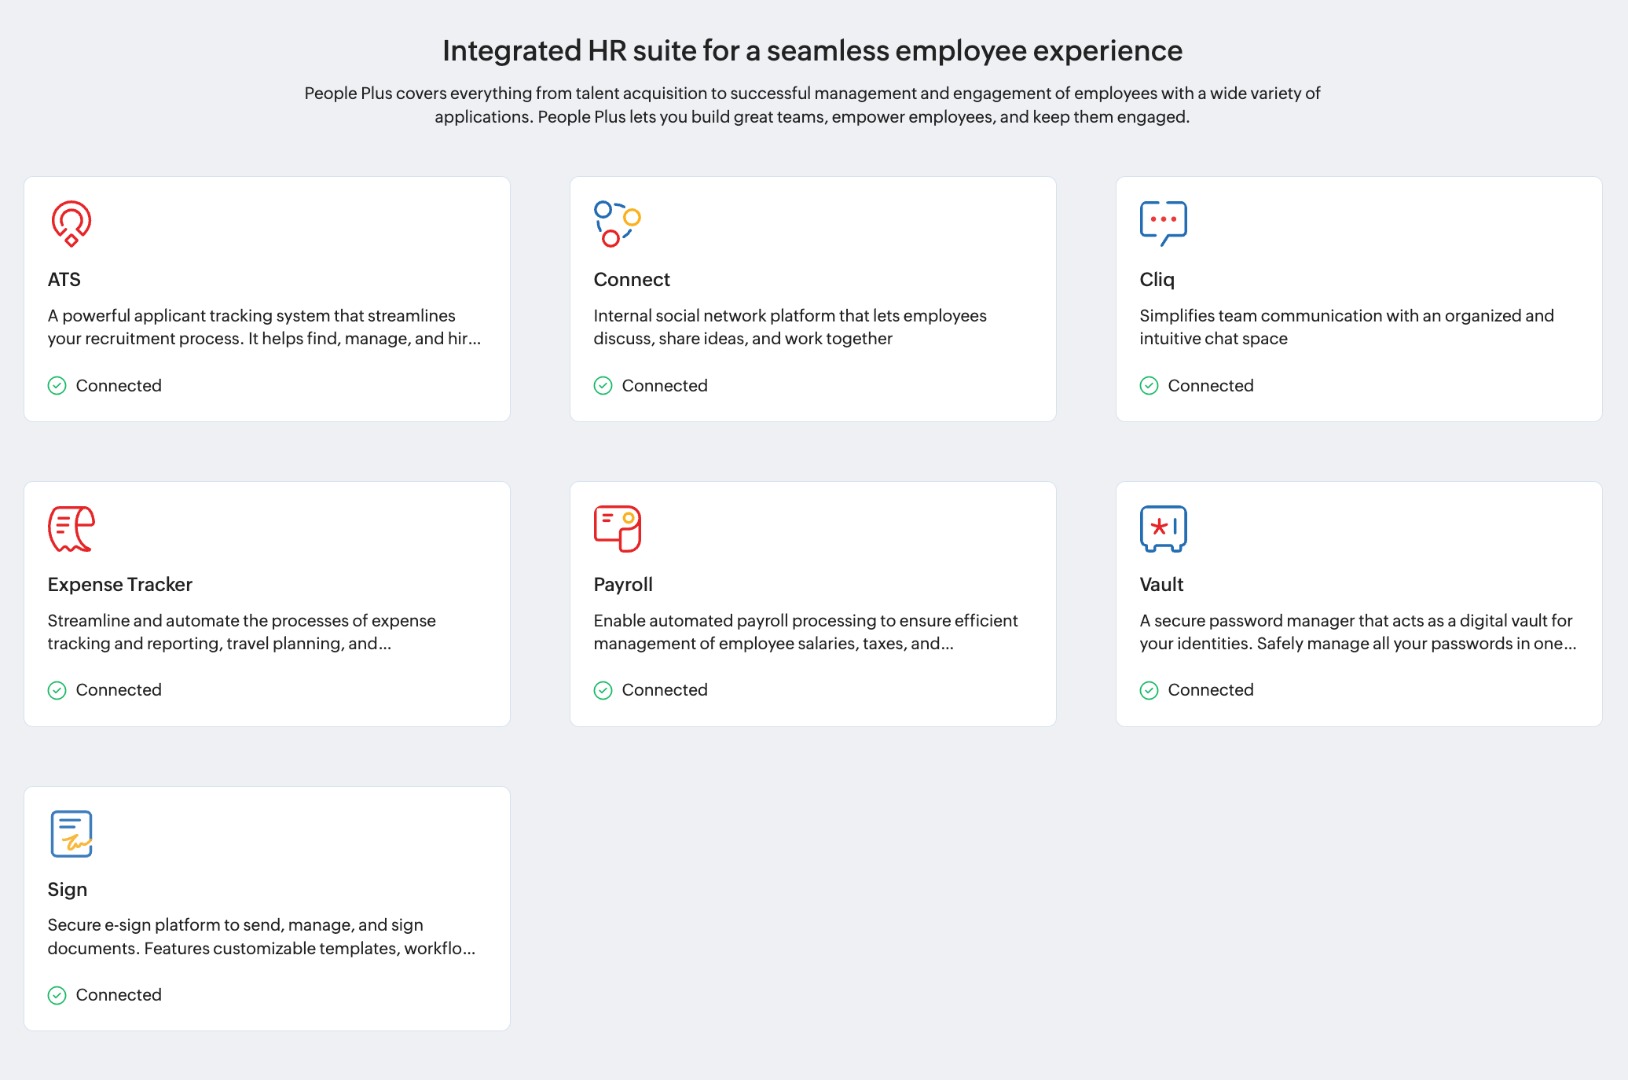Click Vault green connected checkmark
The width and height of the screenshot is (1628, 1080).
(1149, 690)
